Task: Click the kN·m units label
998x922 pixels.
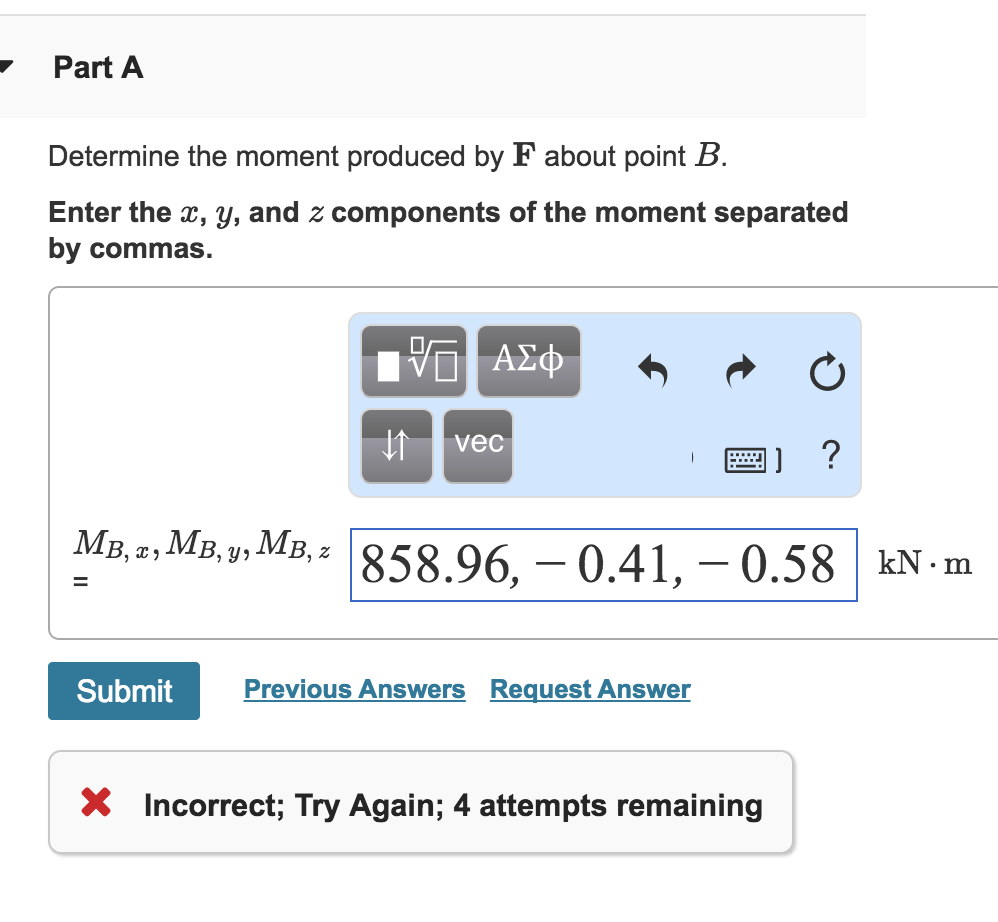Action: click(925, 564)
